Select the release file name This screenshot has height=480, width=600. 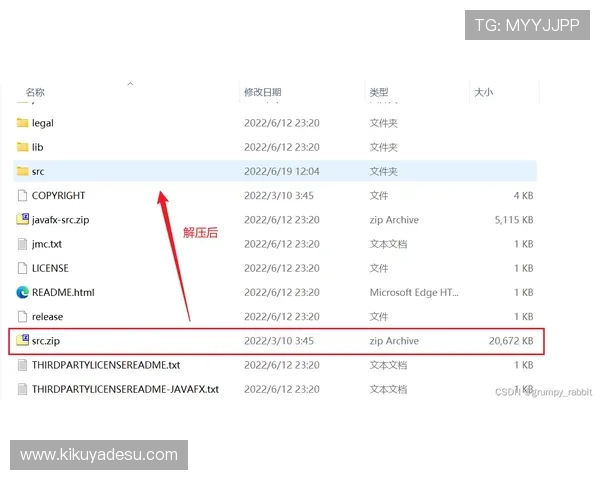47,317
